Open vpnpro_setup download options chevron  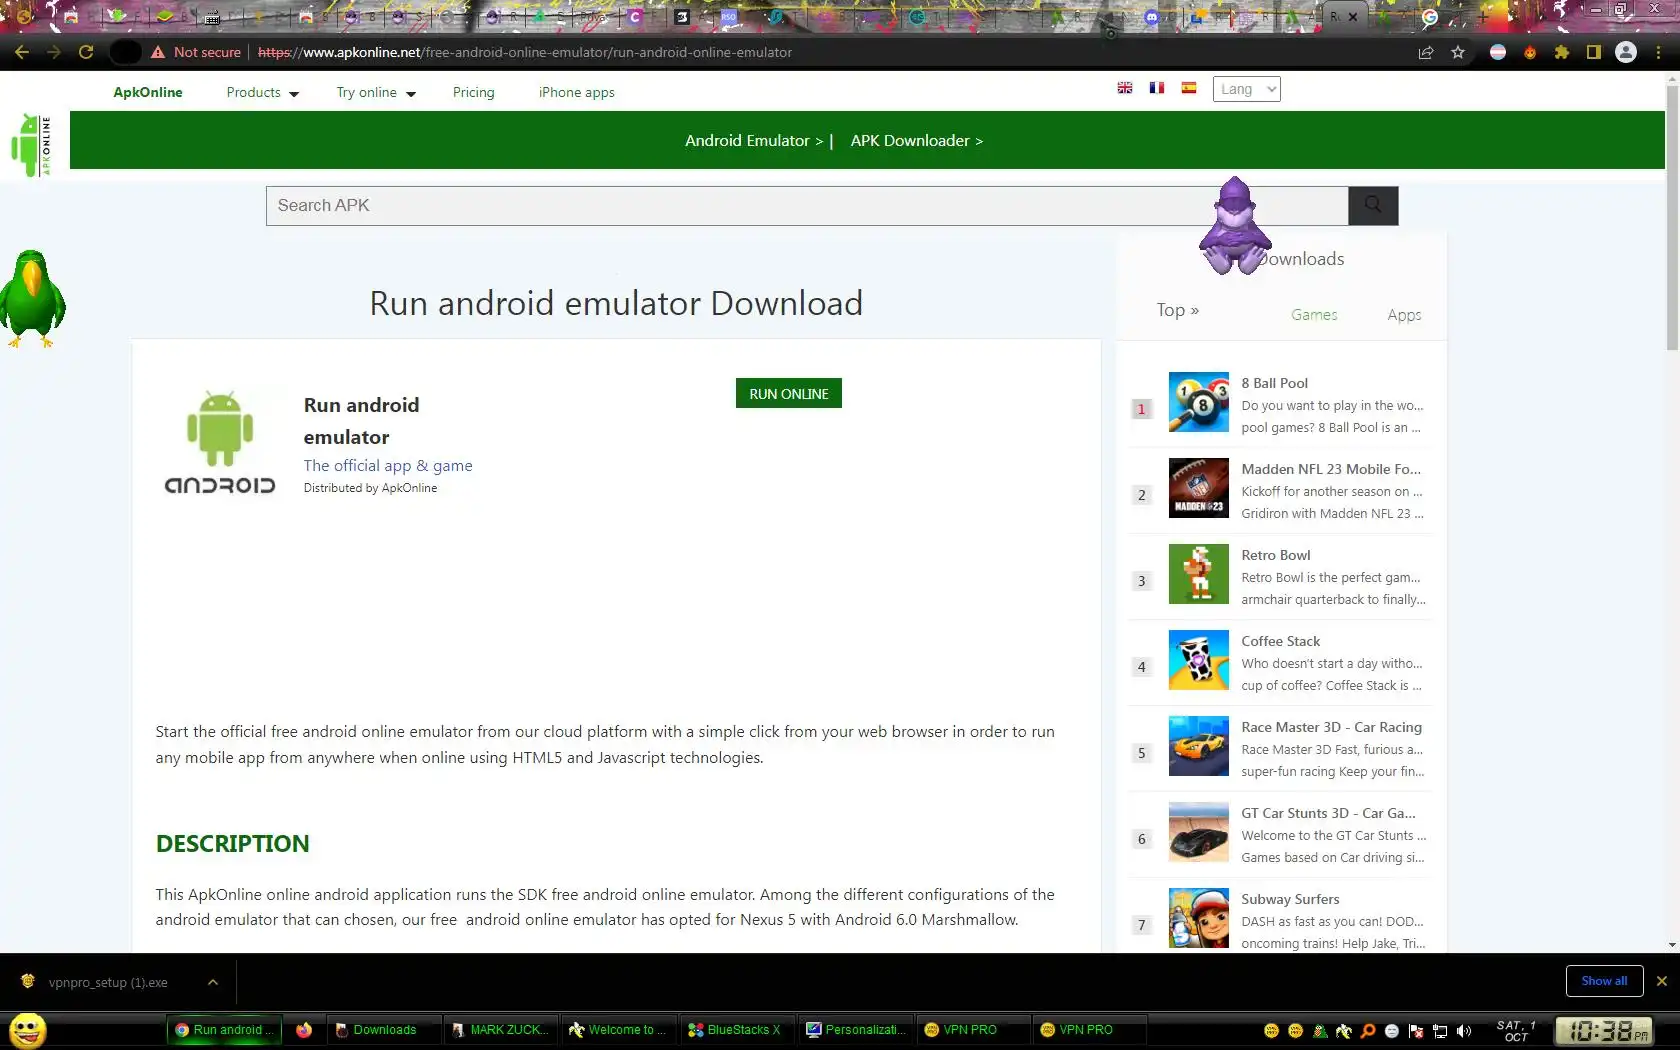(x=213, y=982)
